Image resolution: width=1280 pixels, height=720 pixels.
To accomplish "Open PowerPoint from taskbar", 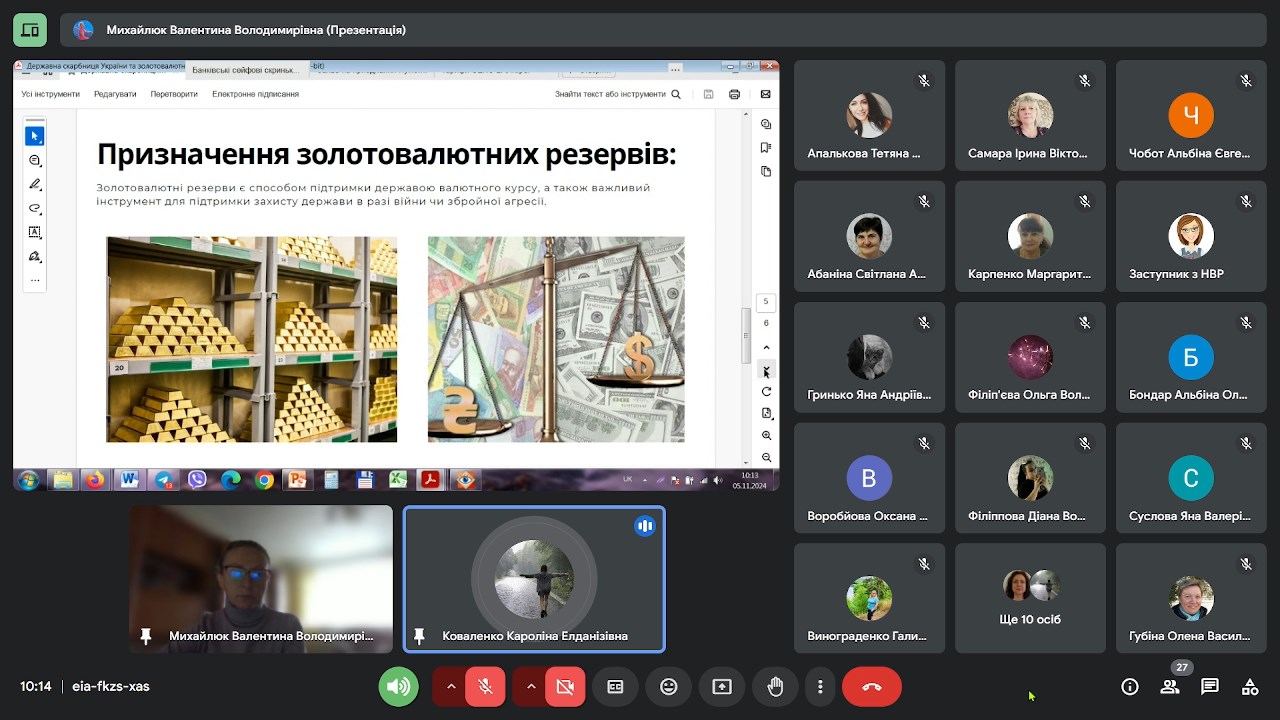I will 297,480.
